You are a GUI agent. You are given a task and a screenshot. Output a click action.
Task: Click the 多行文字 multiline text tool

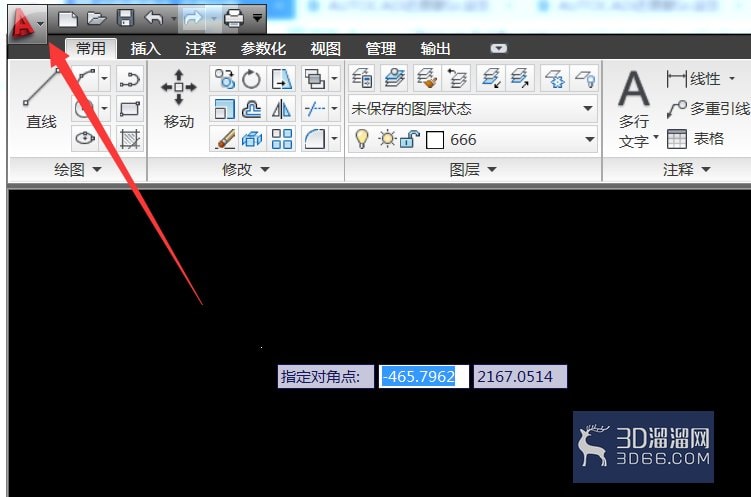click(636, 109)
